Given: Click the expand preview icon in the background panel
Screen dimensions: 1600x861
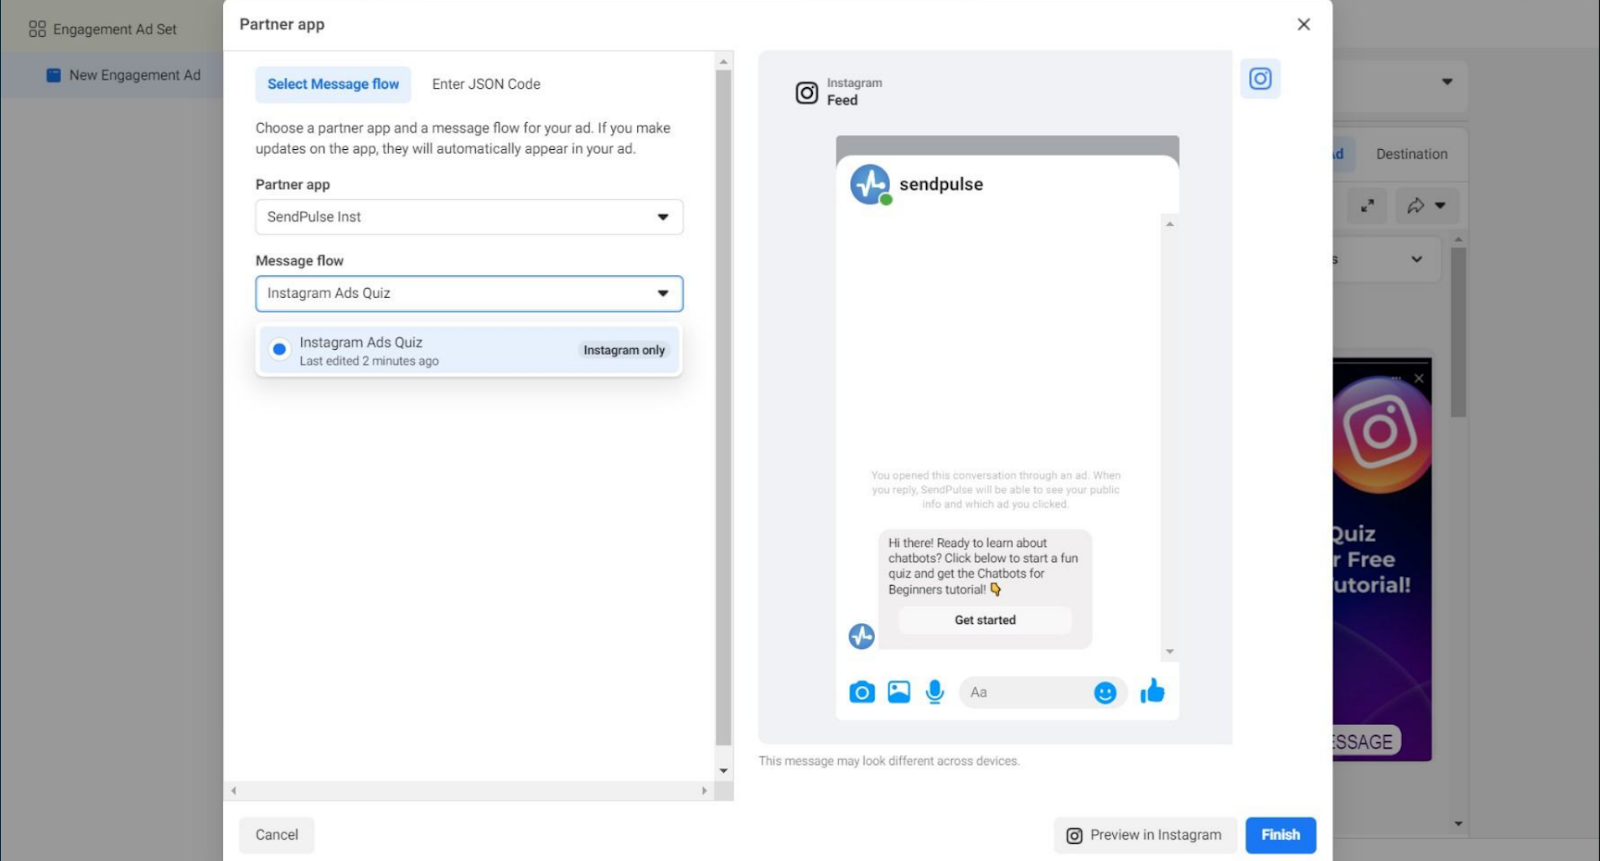Looking at the screenshot, I should 1367,206.
